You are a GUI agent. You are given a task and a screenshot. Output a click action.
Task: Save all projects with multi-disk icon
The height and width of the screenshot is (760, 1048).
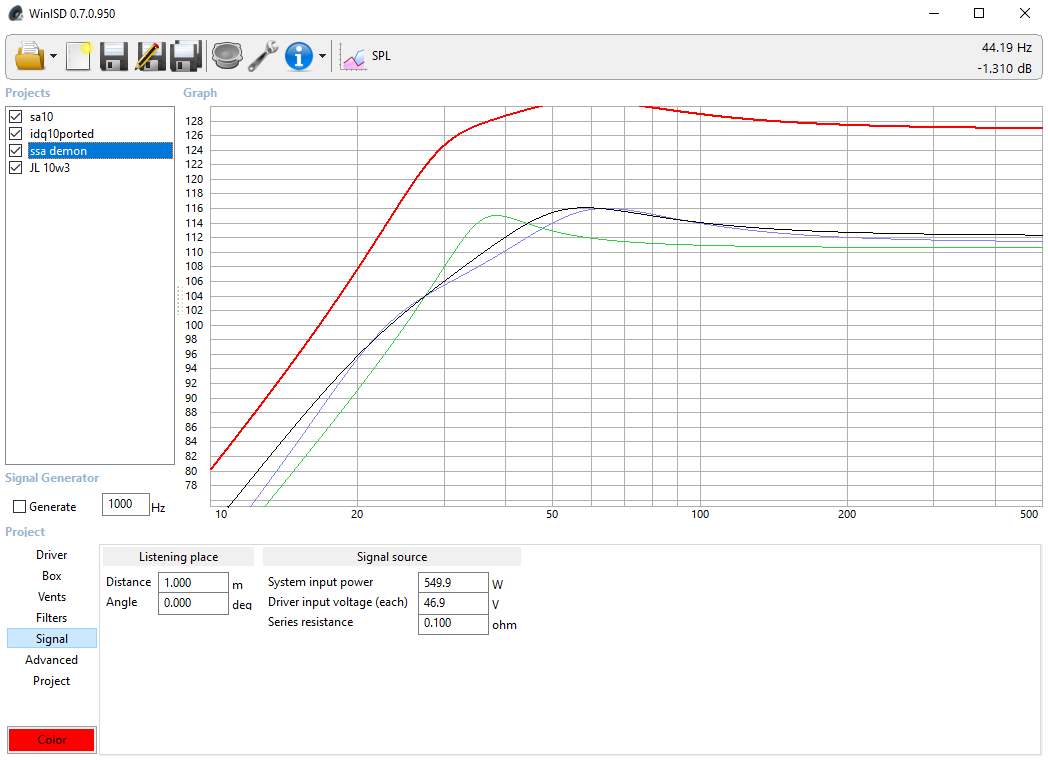[186, 56]
